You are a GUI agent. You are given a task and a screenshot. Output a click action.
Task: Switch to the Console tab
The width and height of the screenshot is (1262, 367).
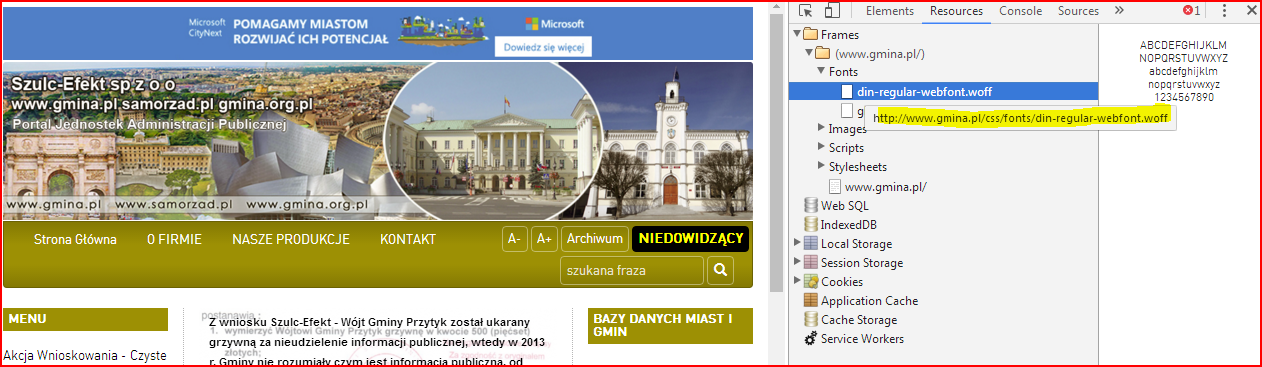pos(1020,11)
